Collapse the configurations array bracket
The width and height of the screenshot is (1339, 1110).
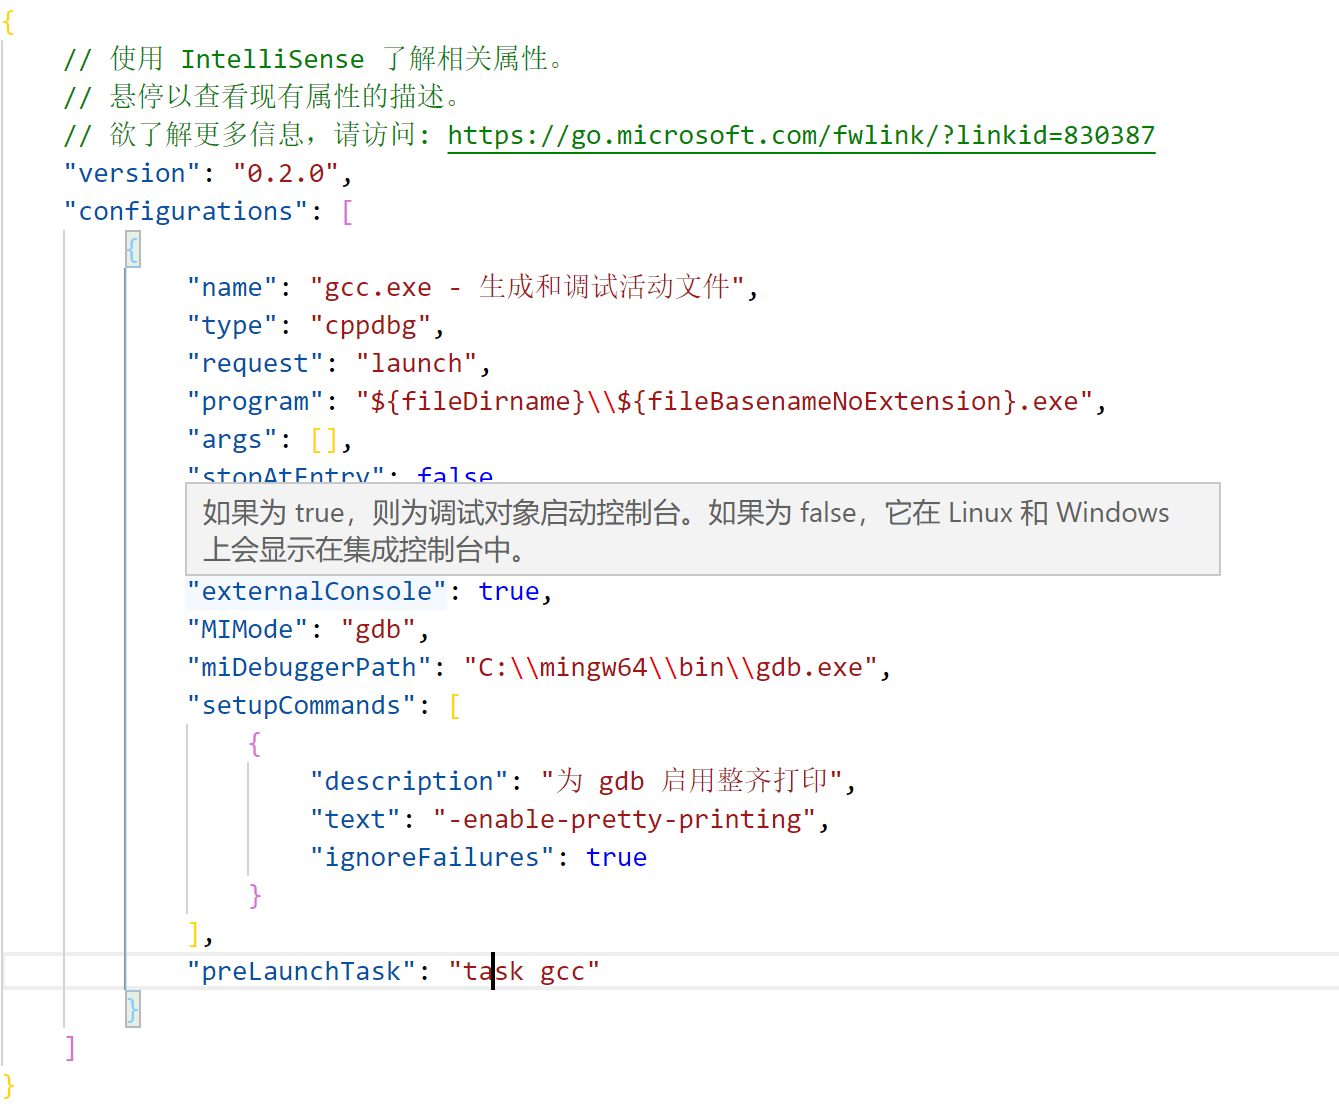point(348,210)
